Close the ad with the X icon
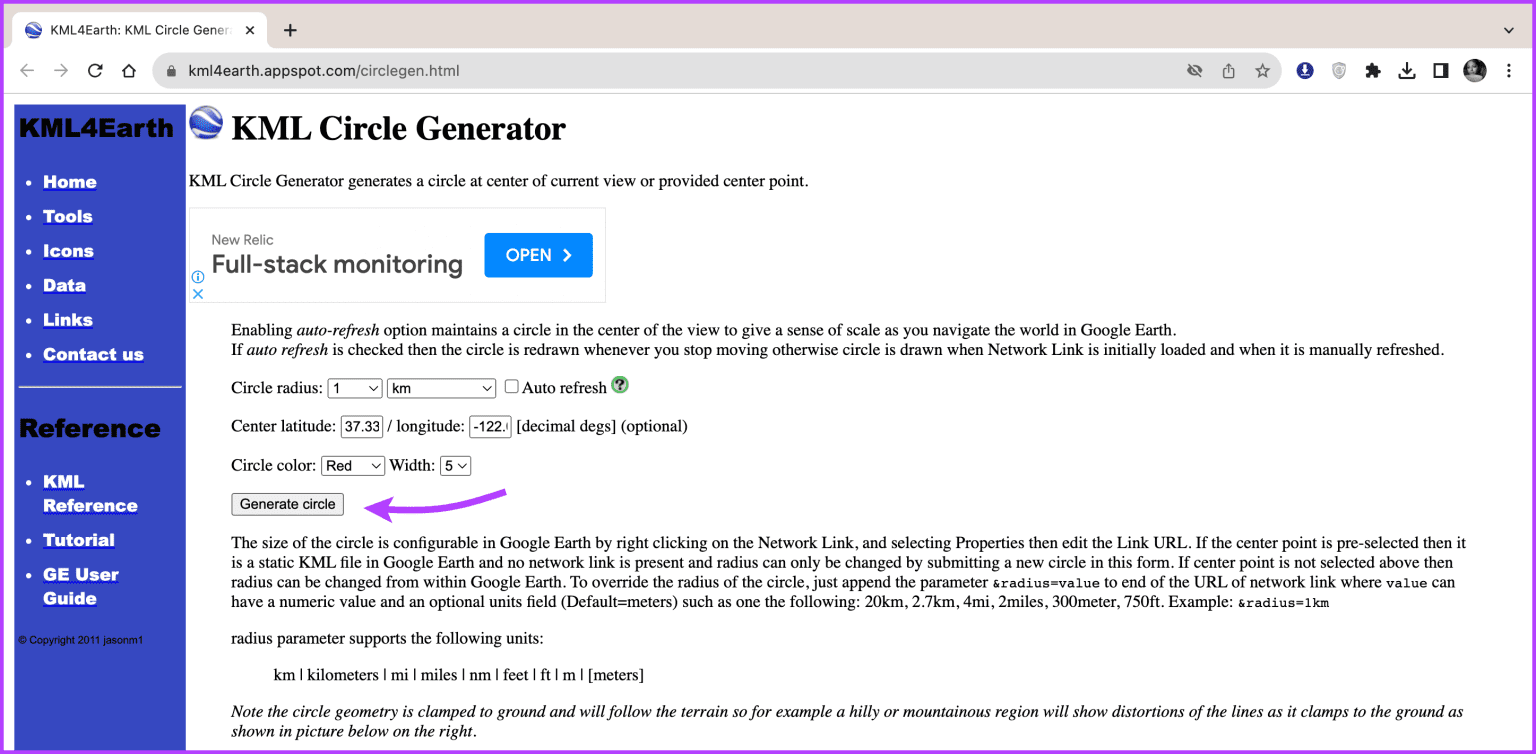 tap(198, 294)
